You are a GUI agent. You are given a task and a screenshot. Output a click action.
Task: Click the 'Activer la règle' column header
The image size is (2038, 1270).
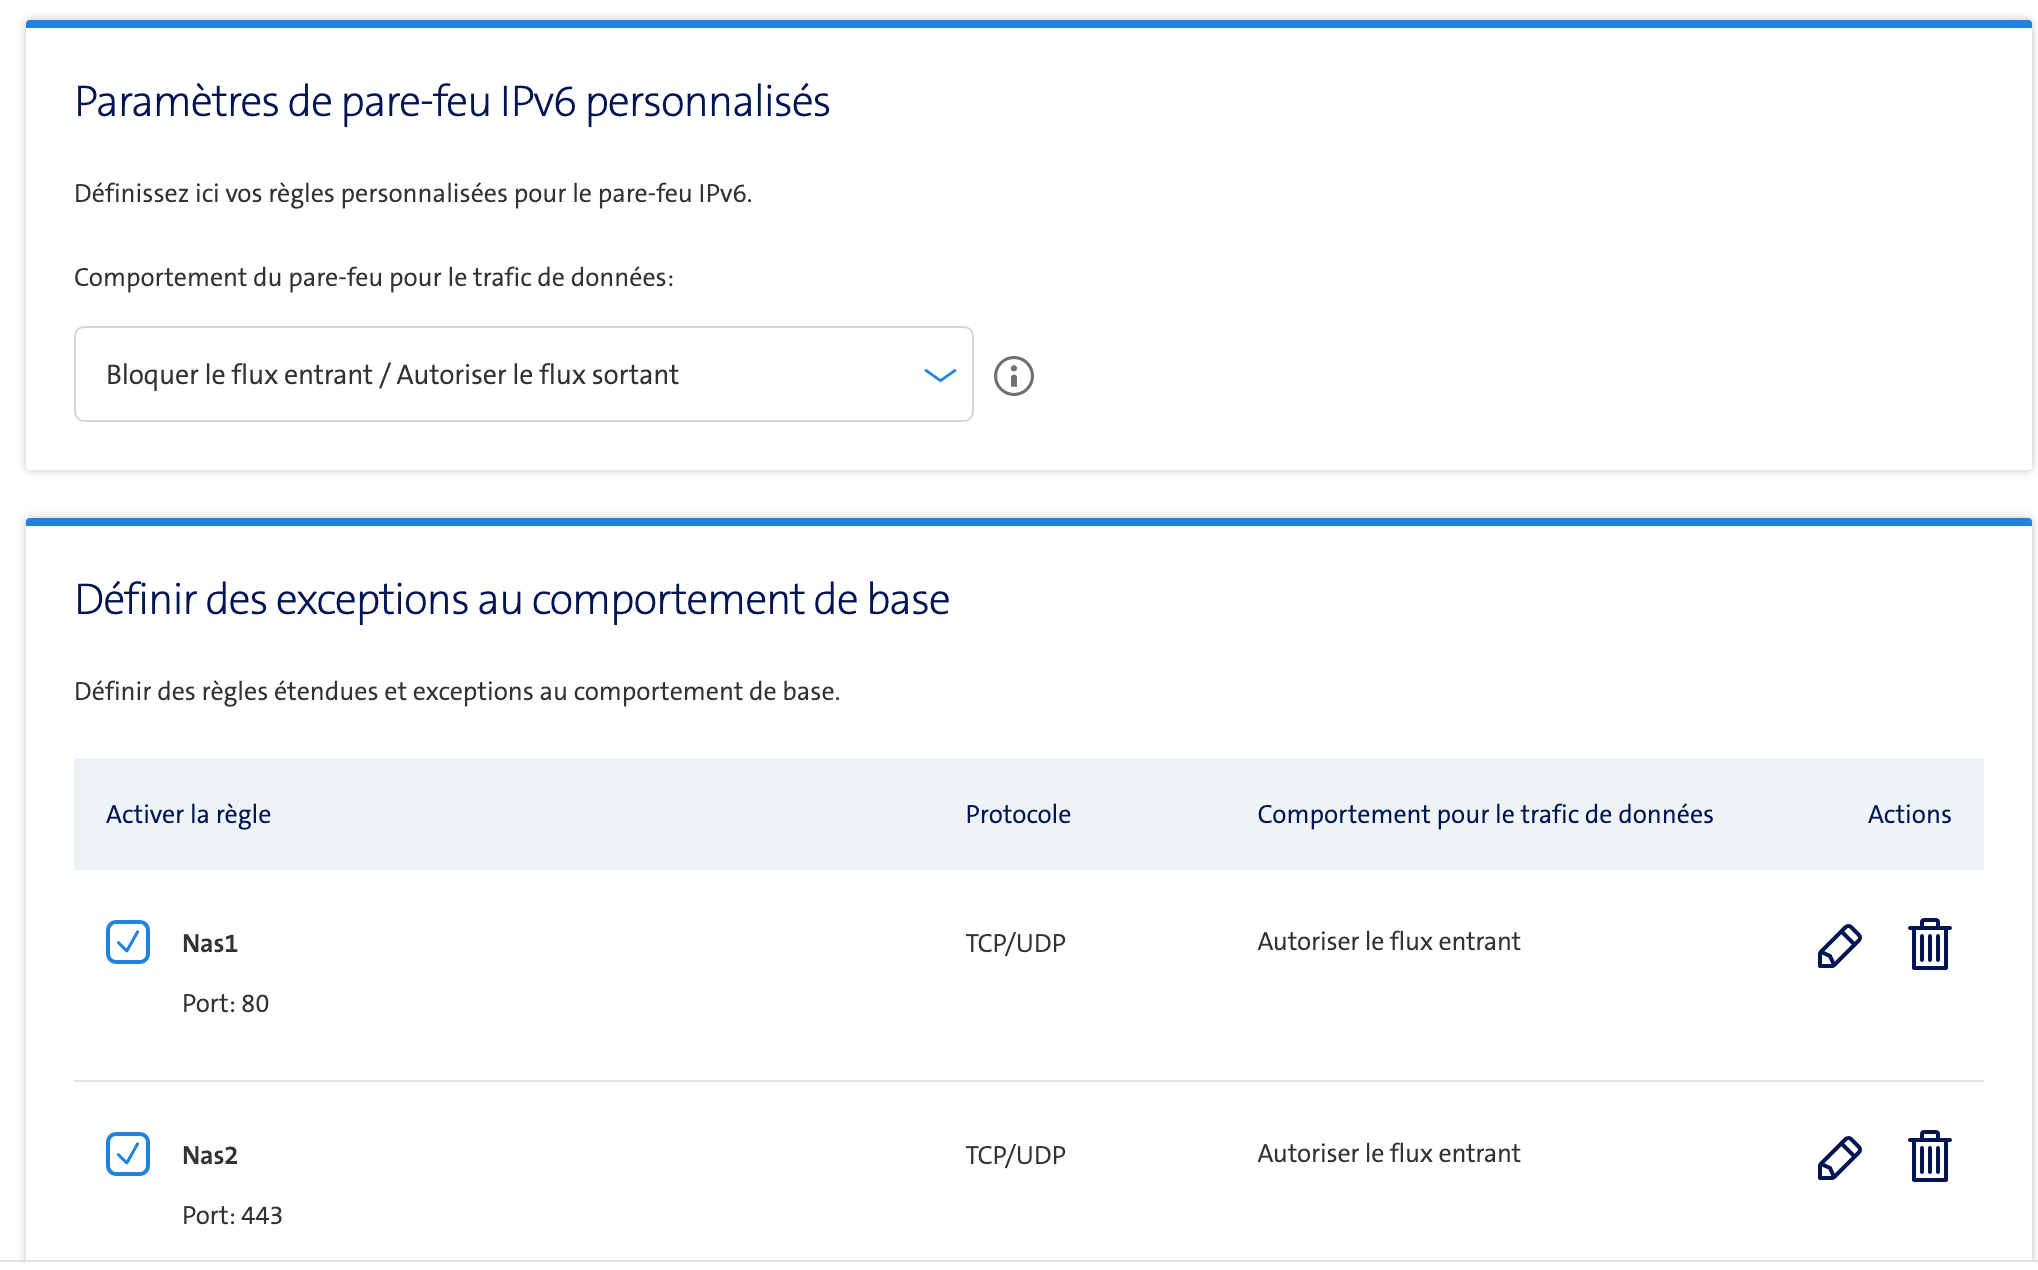click(x=188, y=814)
